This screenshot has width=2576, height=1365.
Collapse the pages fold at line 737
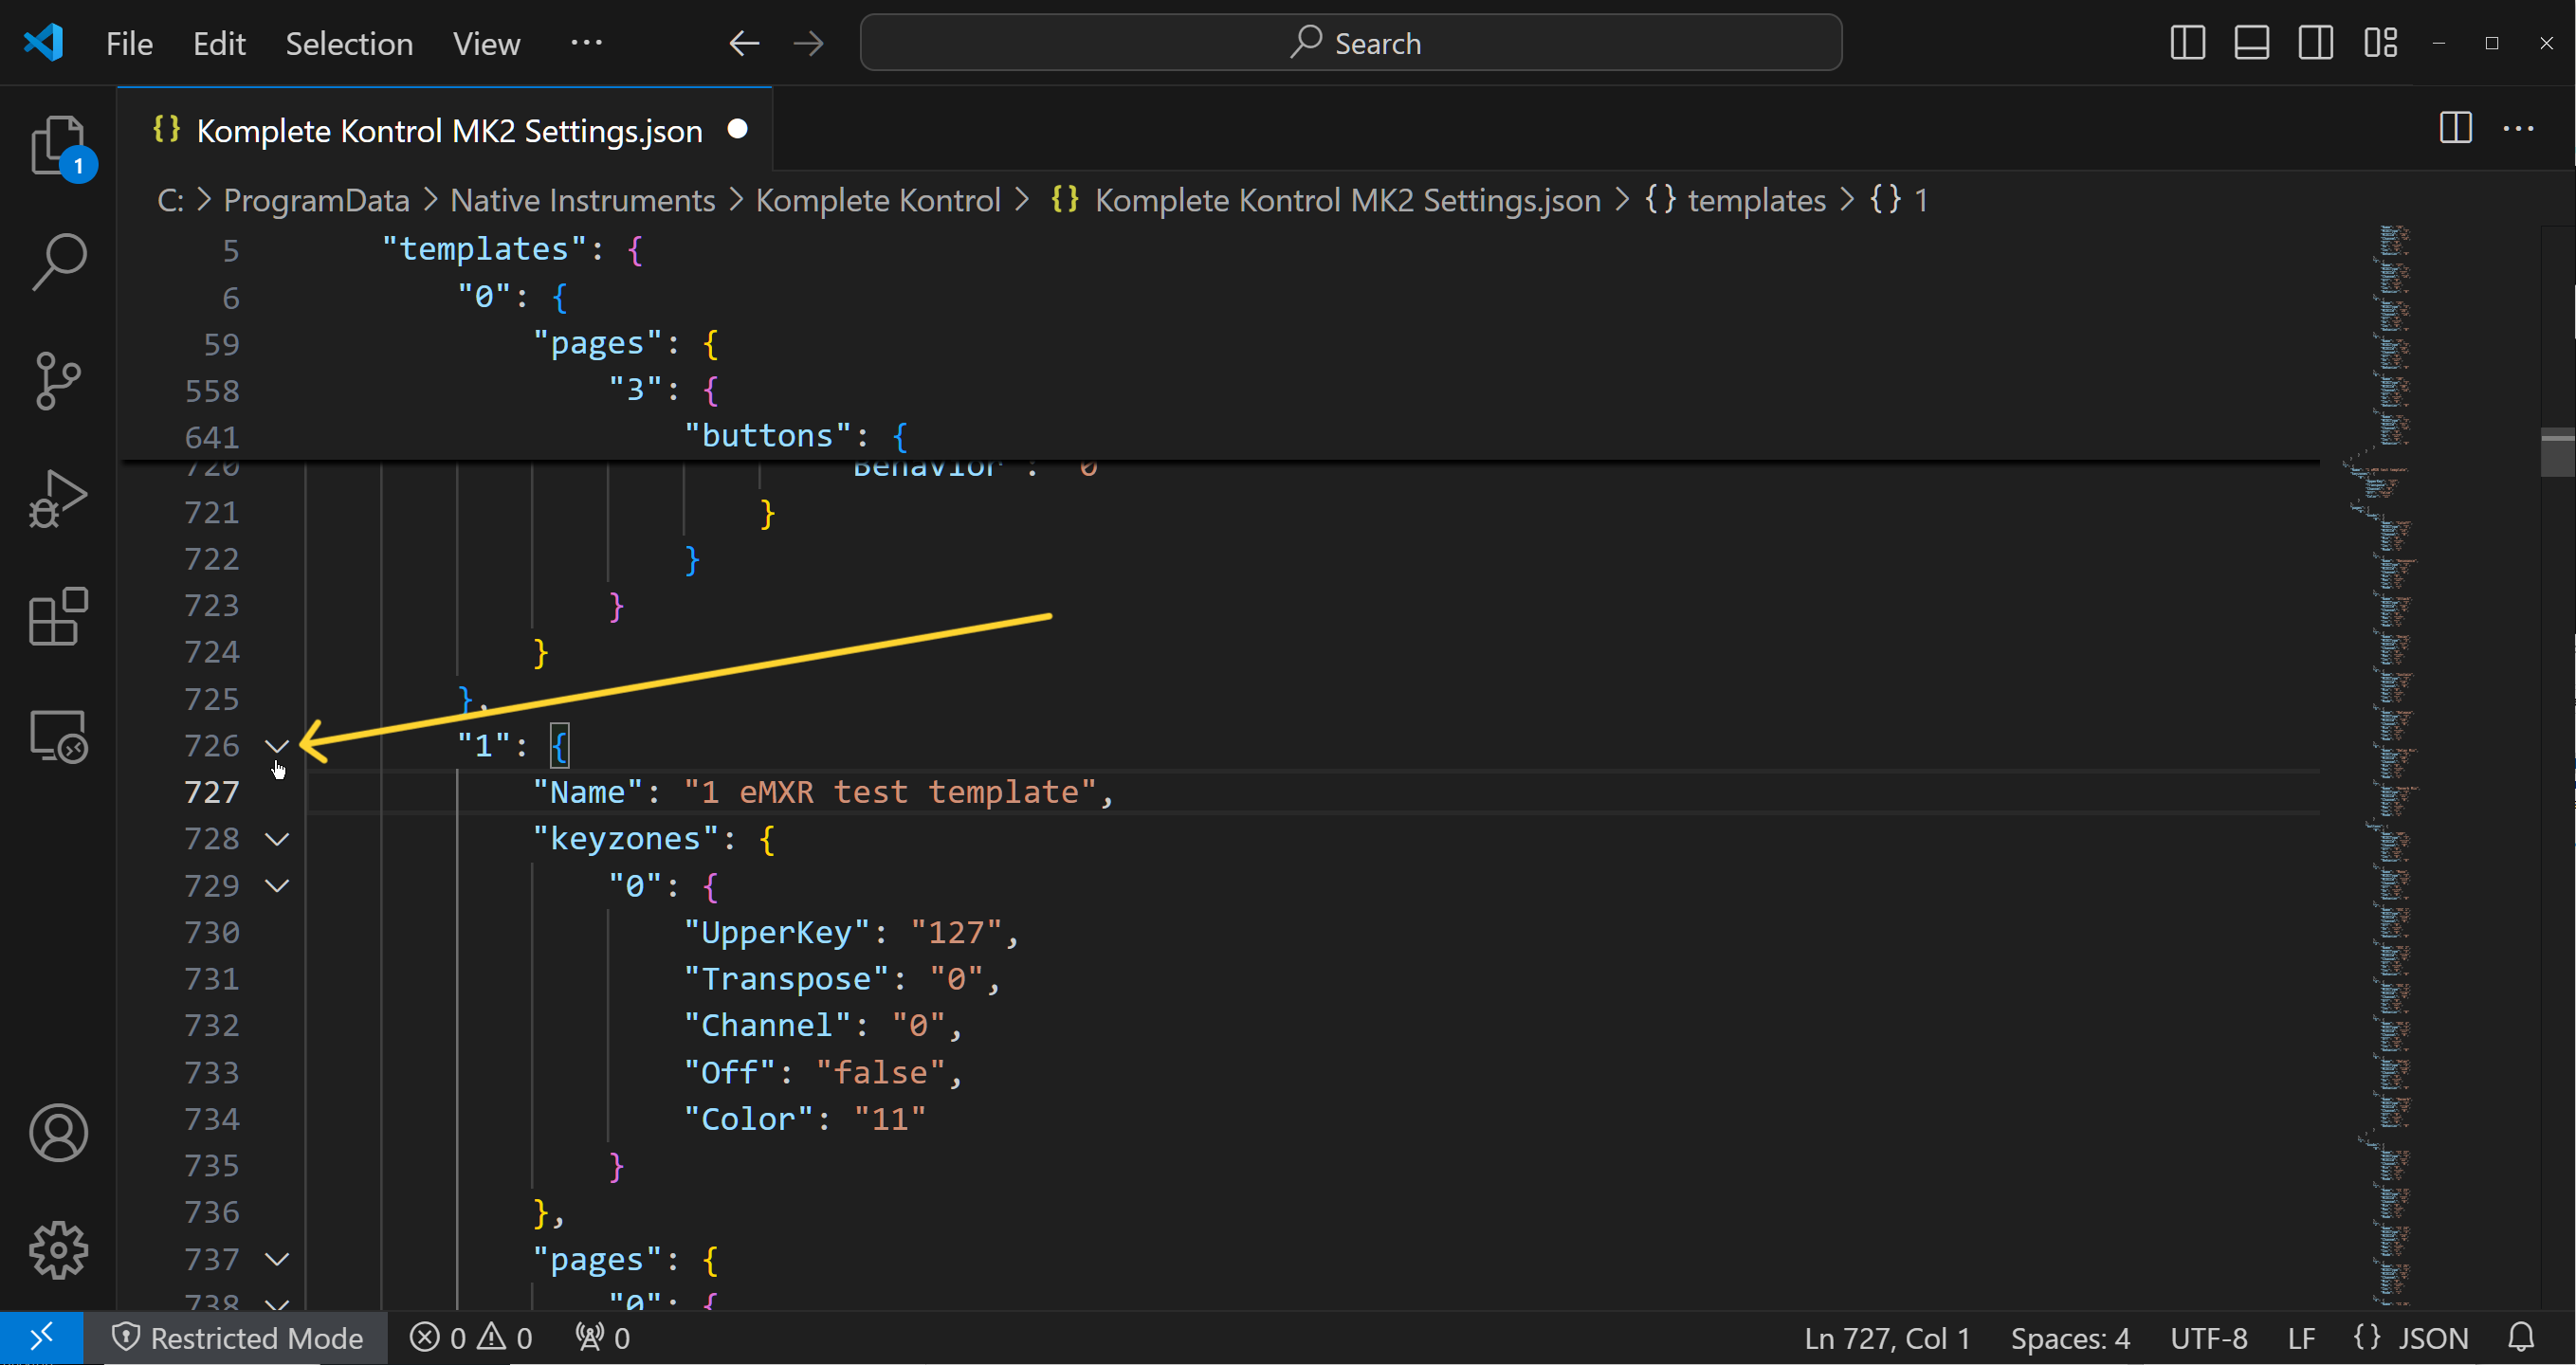(277, 1259)
